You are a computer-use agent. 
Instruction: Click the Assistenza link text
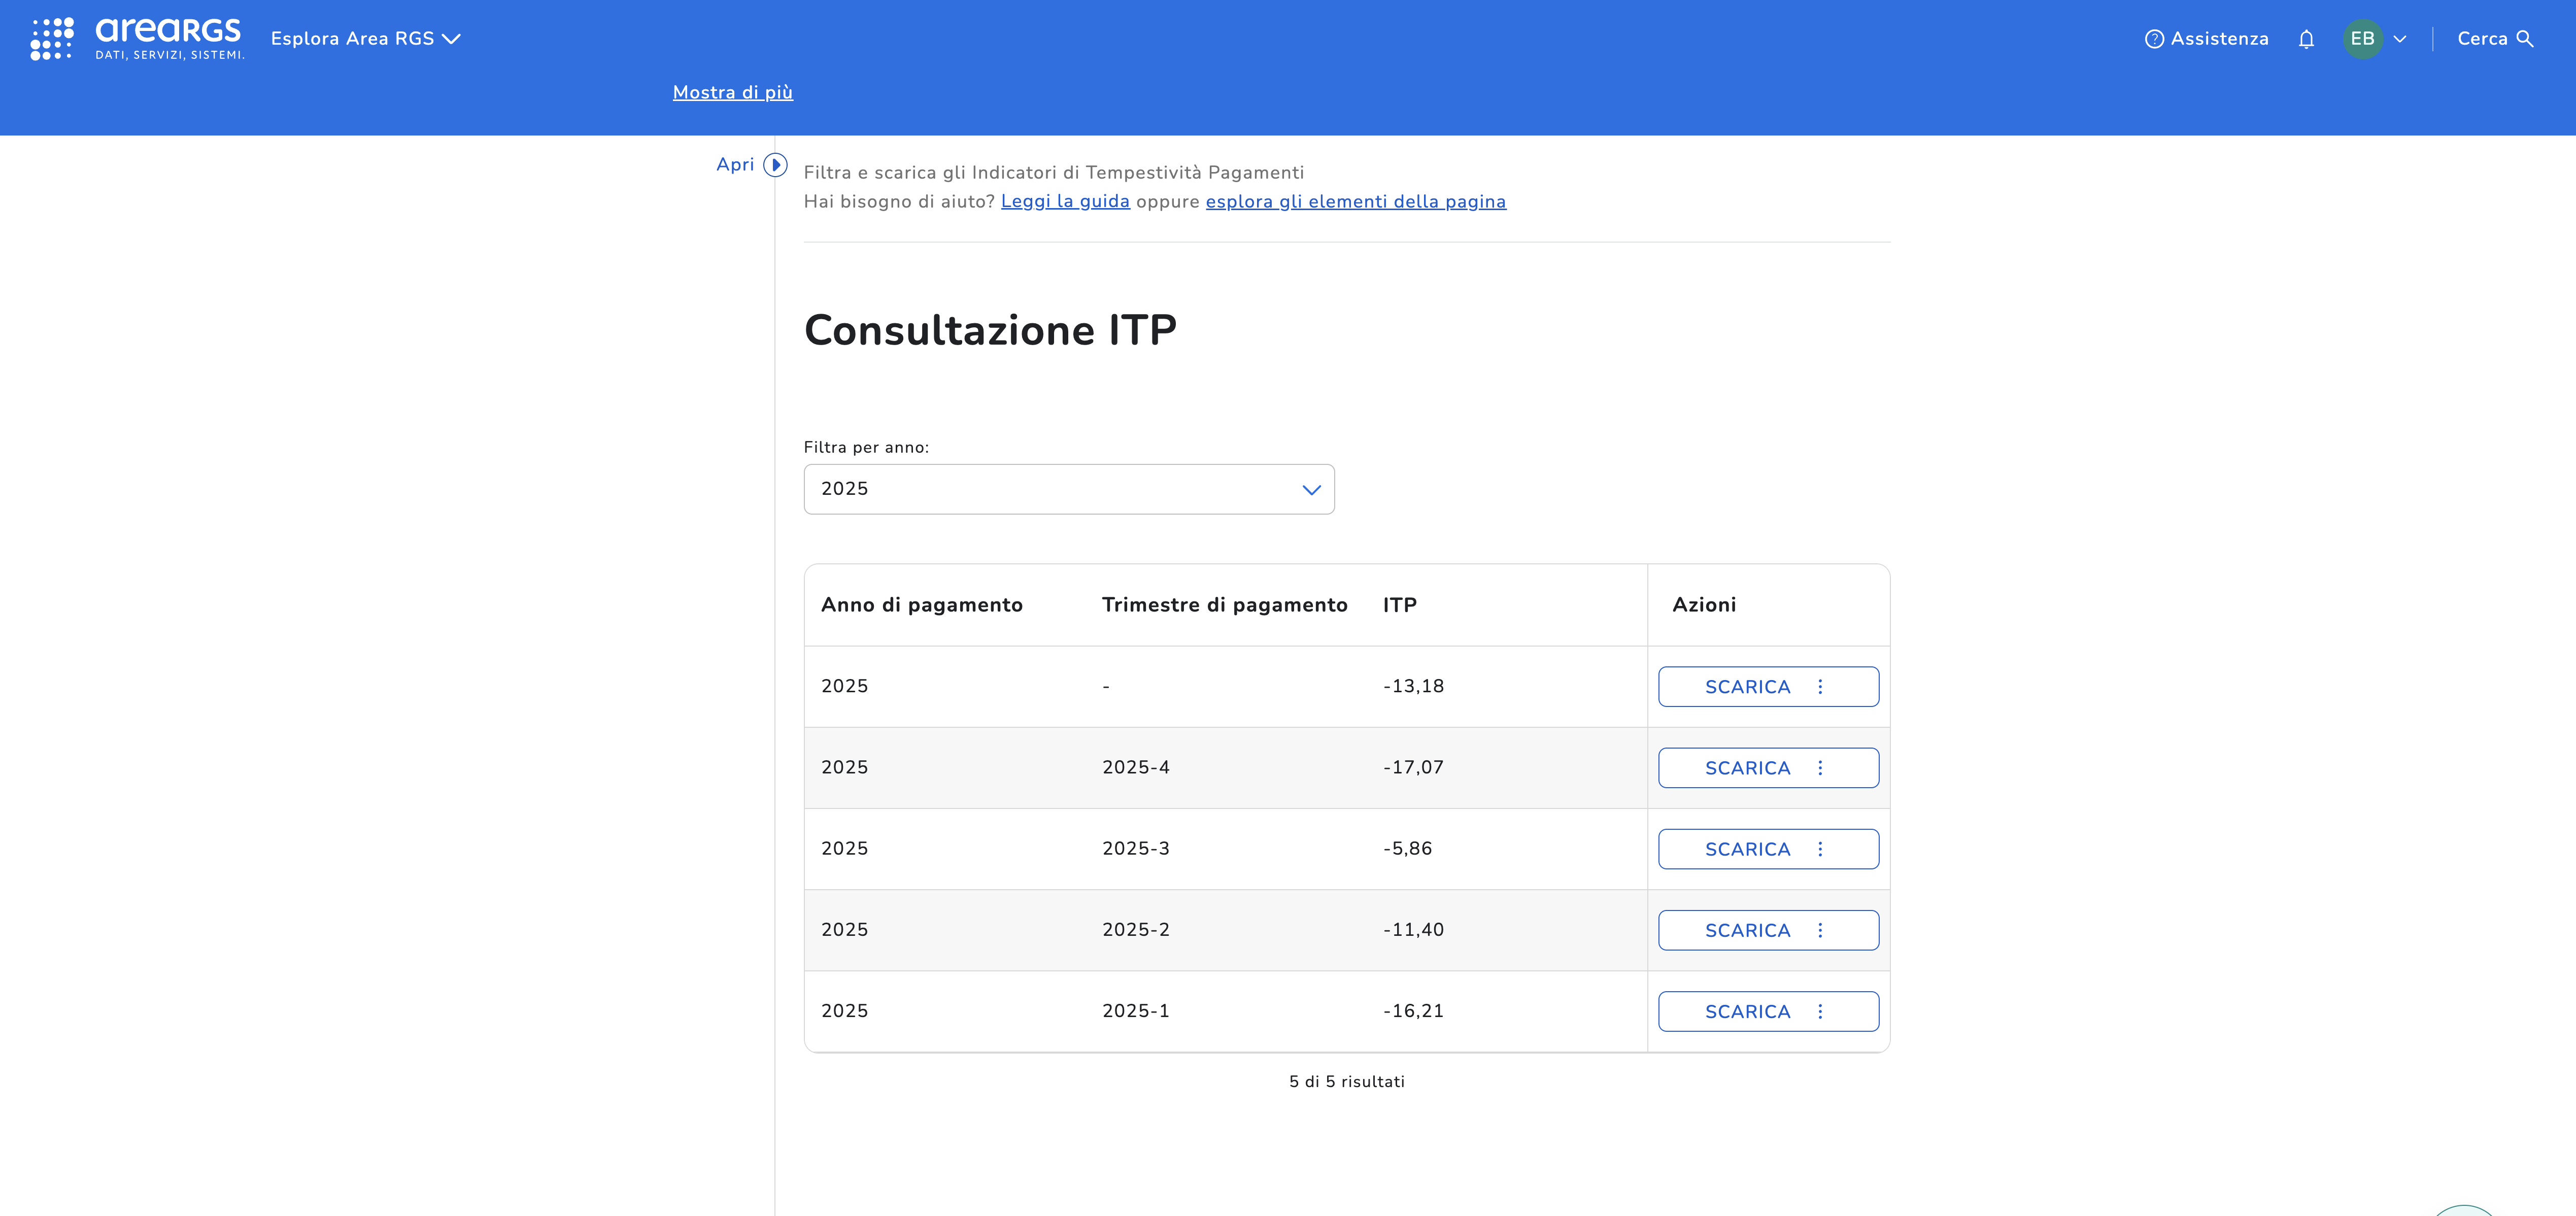pos(2219,39)
